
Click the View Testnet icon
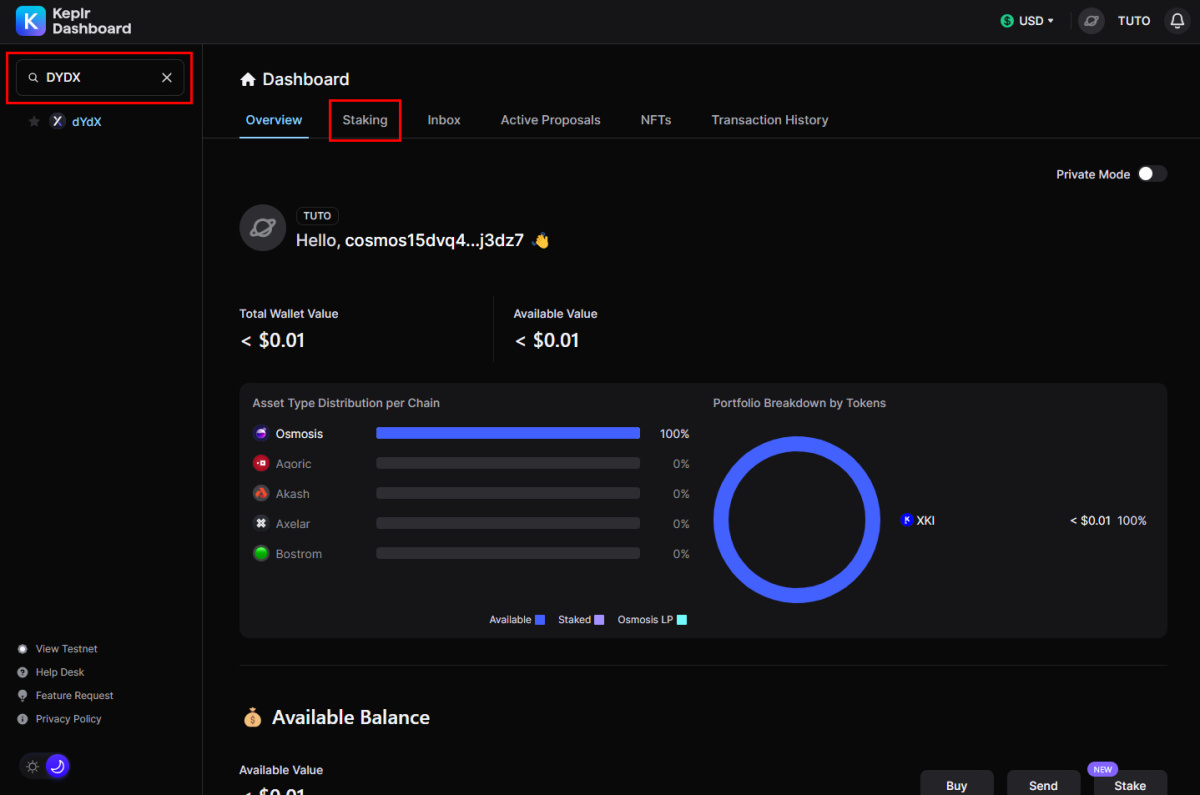[x=23, y=649]
